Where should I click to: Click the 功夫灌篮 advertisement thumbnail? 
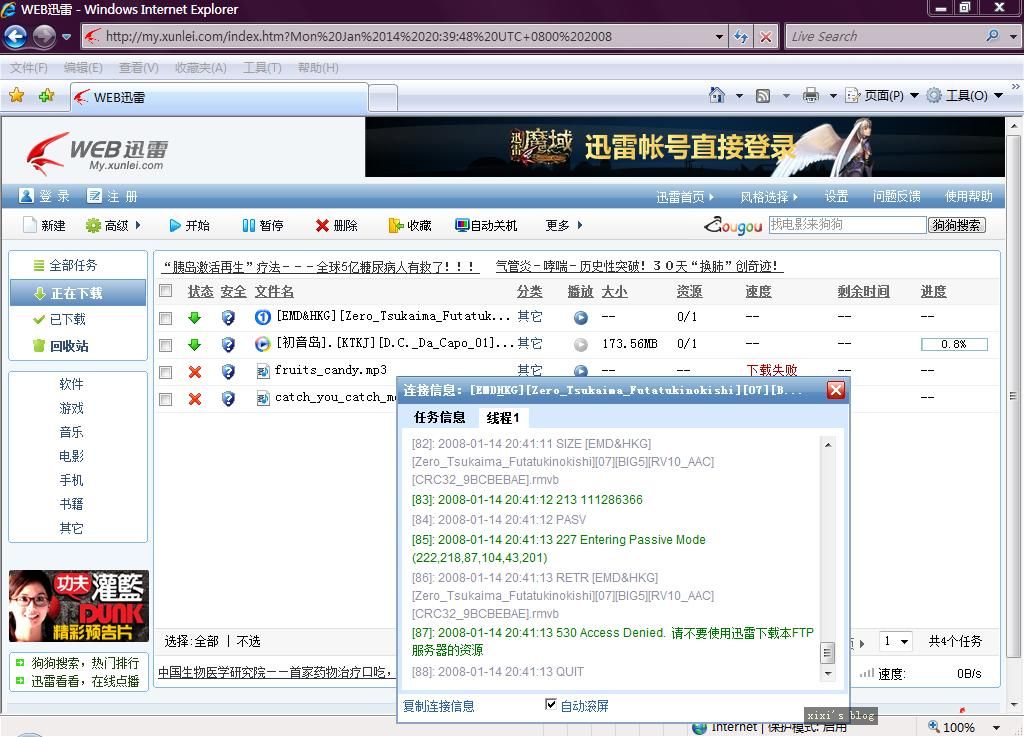(x=78, y=606)
